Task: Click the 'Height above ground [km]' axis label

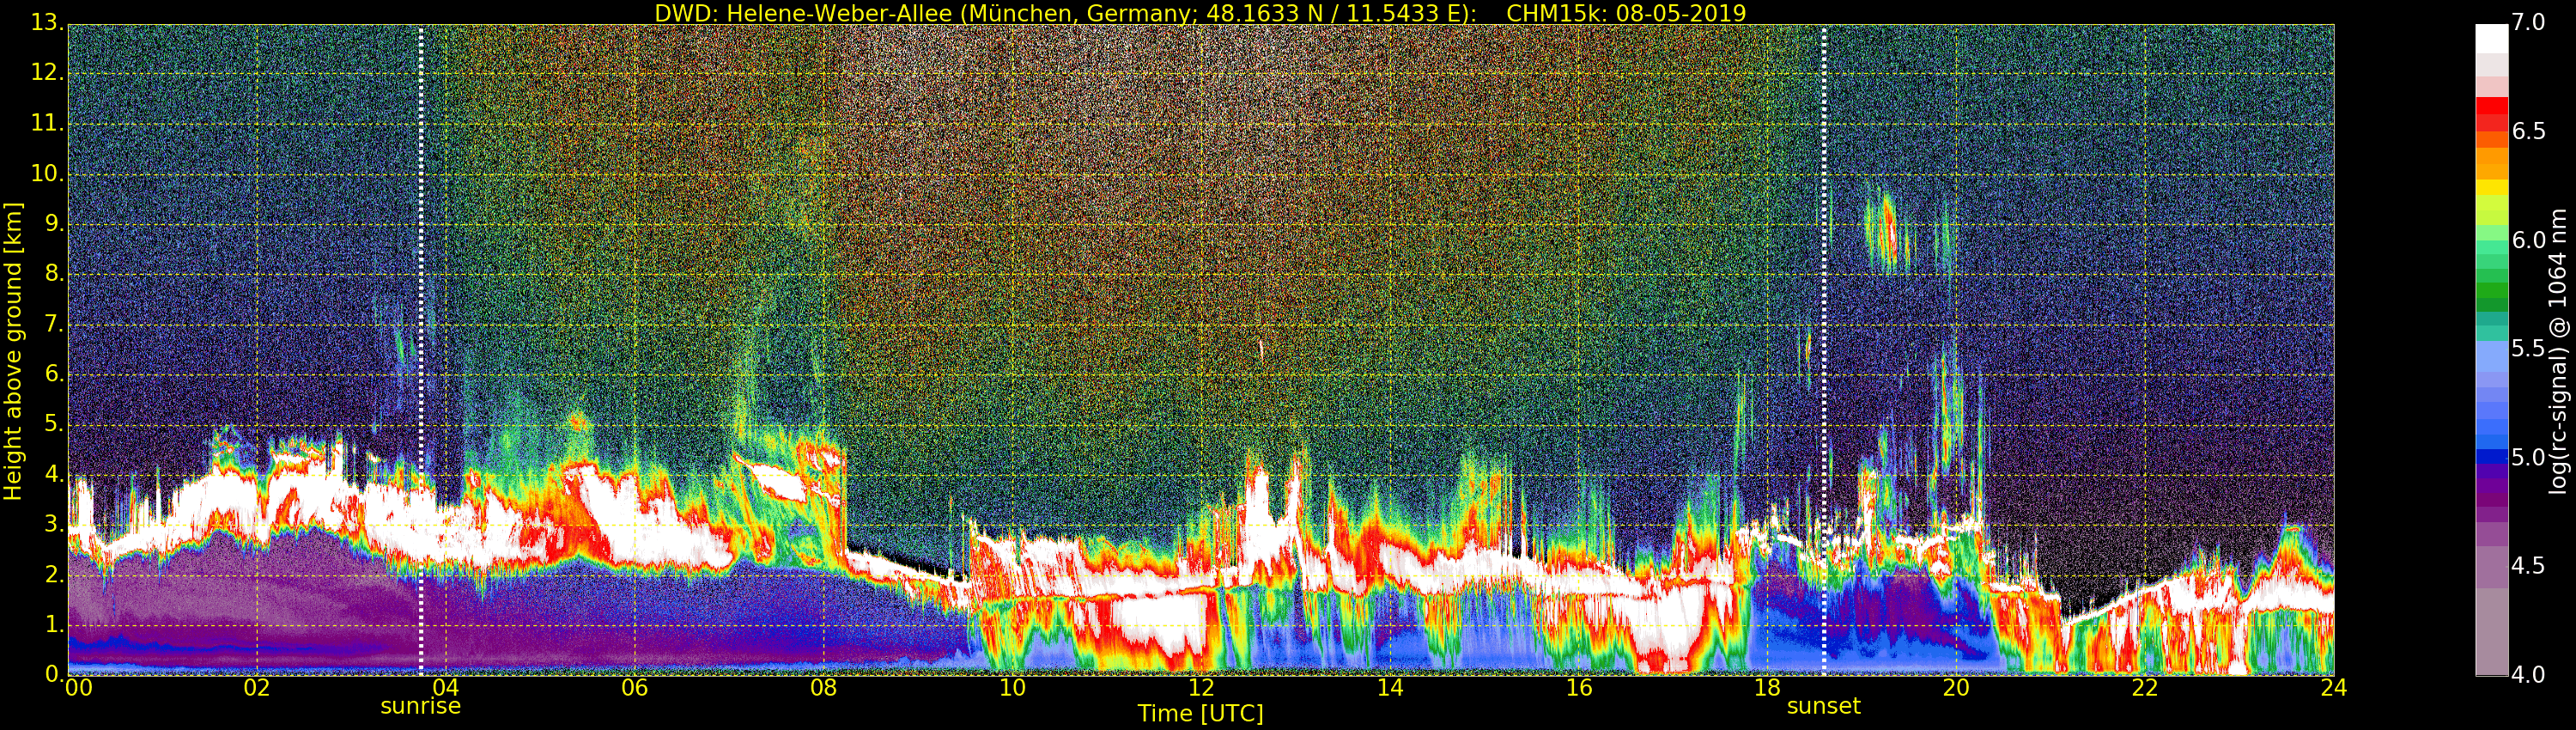Action: (13, 351)
